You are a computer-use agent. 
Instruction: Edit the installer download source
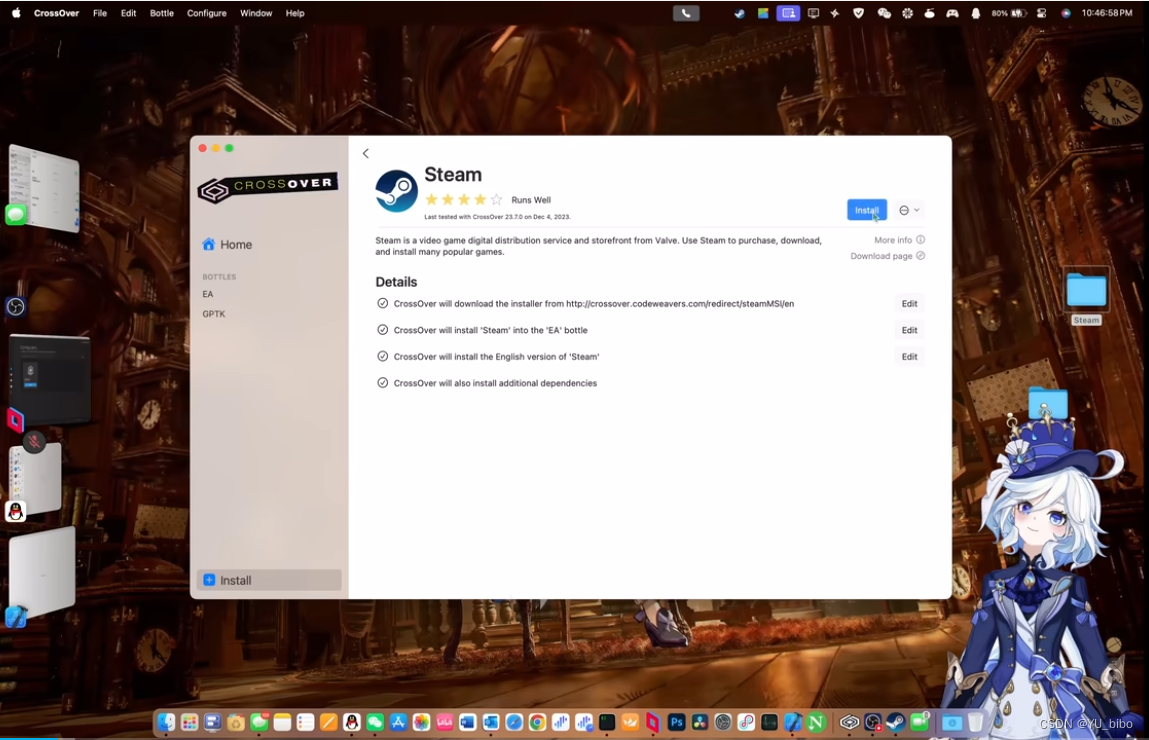(909, 303)
